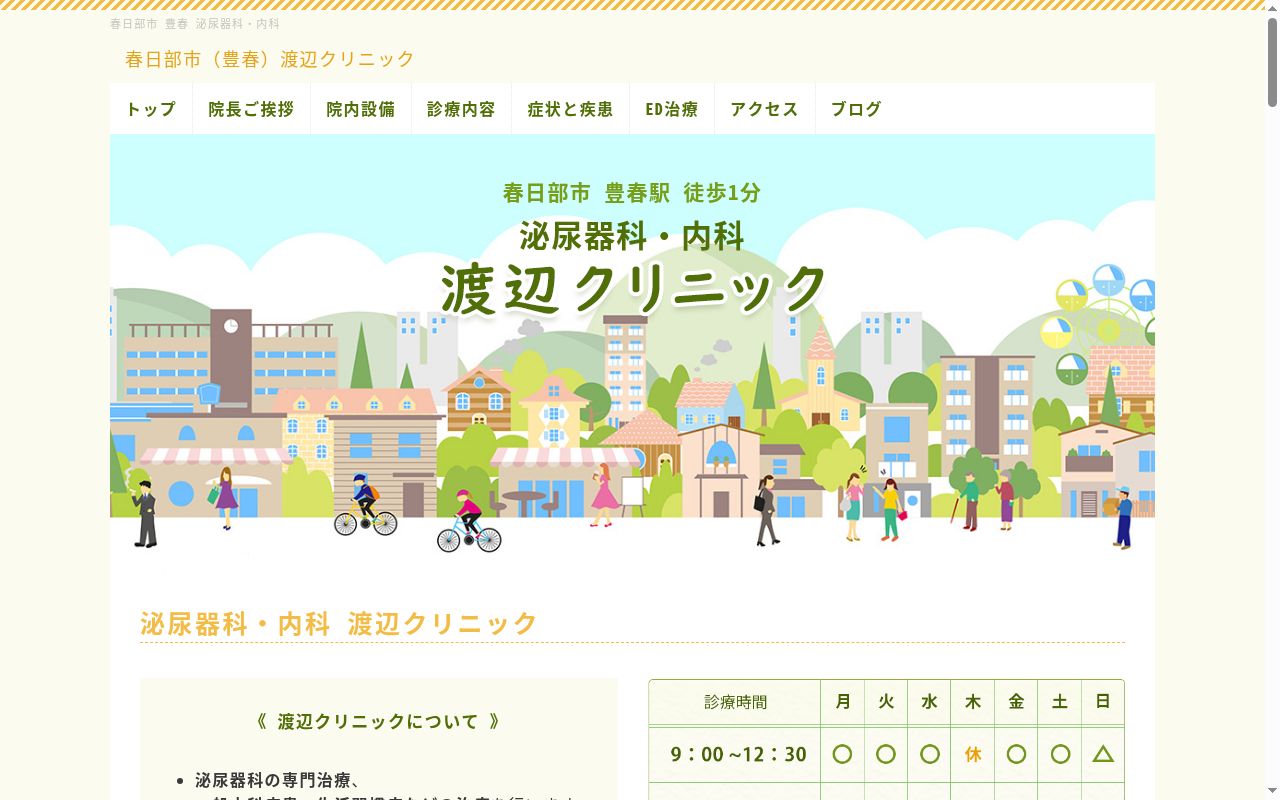Click the Monday morning circle mark
This screenshot has height=800, width=1280.
tap(843, 754)
